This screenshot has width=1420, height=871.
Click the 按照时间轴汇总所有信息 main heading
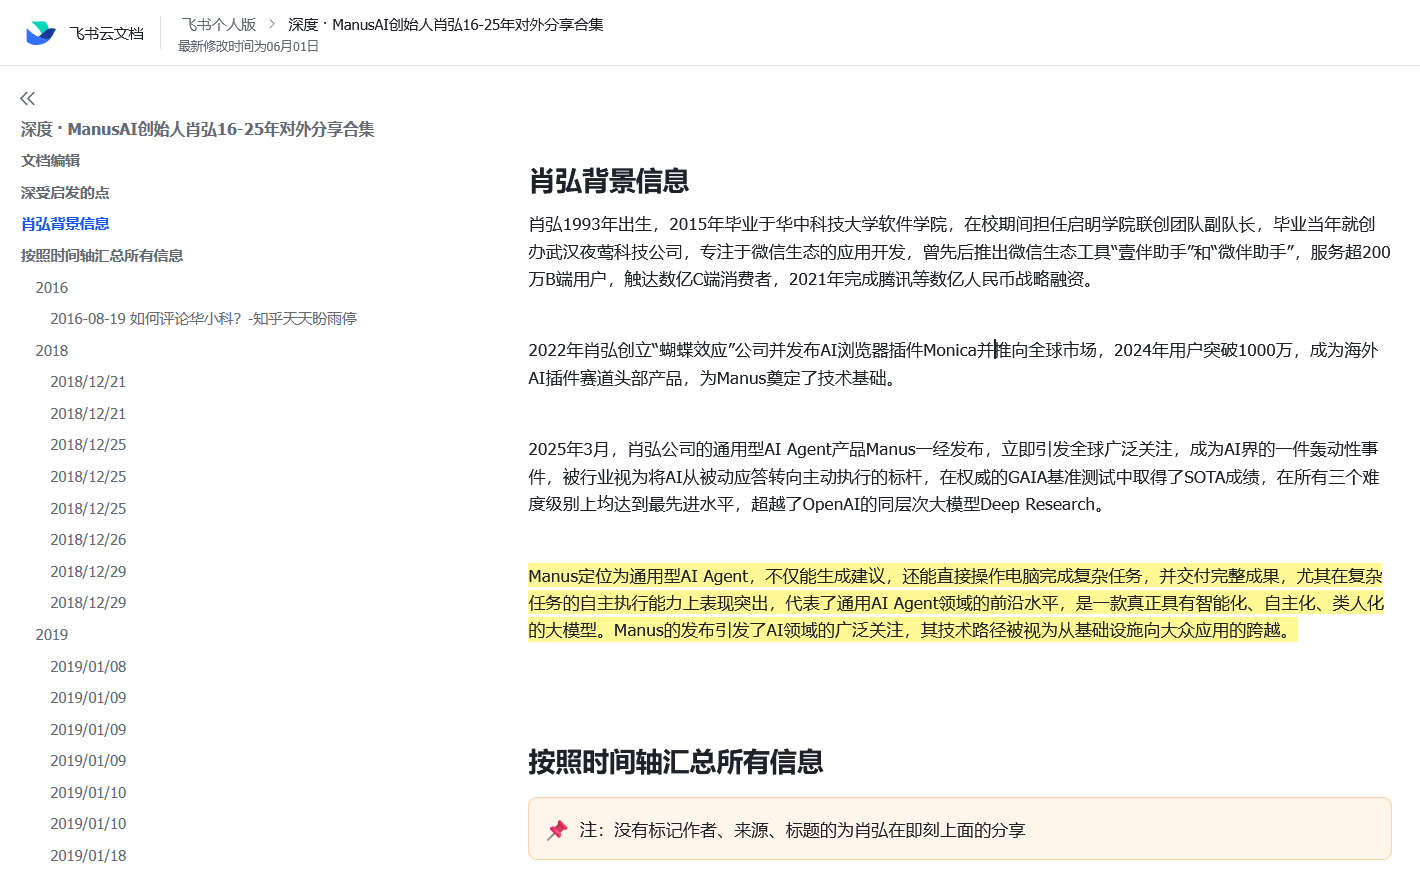click(x=676, y=762)
